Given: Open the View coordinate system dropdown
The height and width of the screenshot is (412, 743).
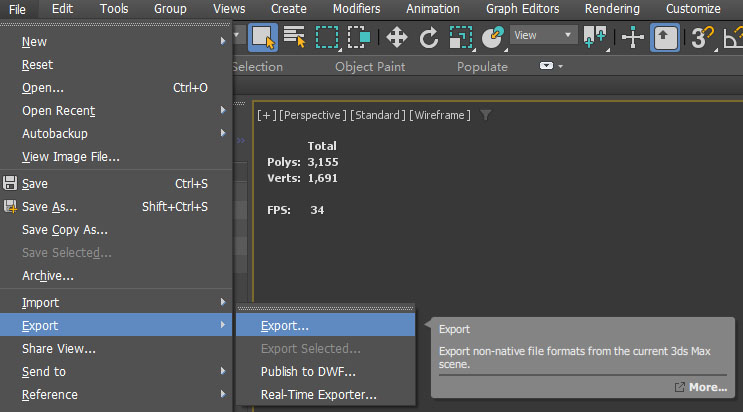Looking at the screenshot, I should tap(544, 35).
